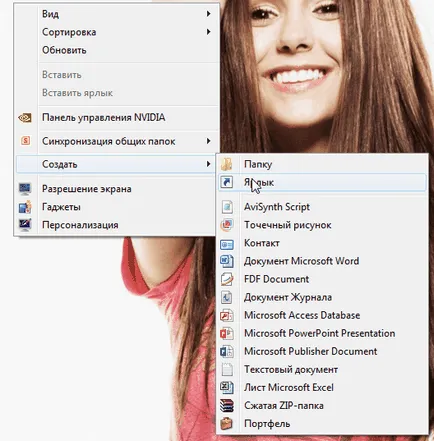
Task: Click the shortcut arrow icon beside Ярлык
Action: 227,182
